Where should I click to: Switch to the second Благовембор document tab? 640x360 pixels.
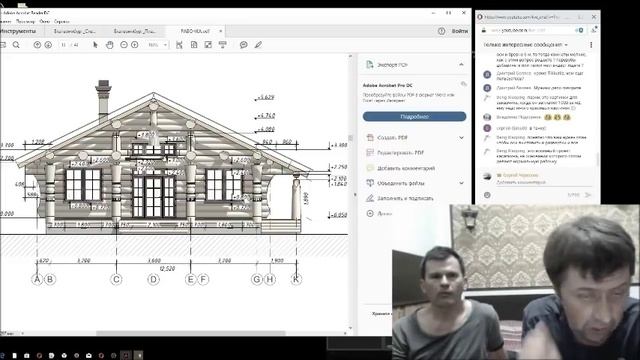coord(135,31)
